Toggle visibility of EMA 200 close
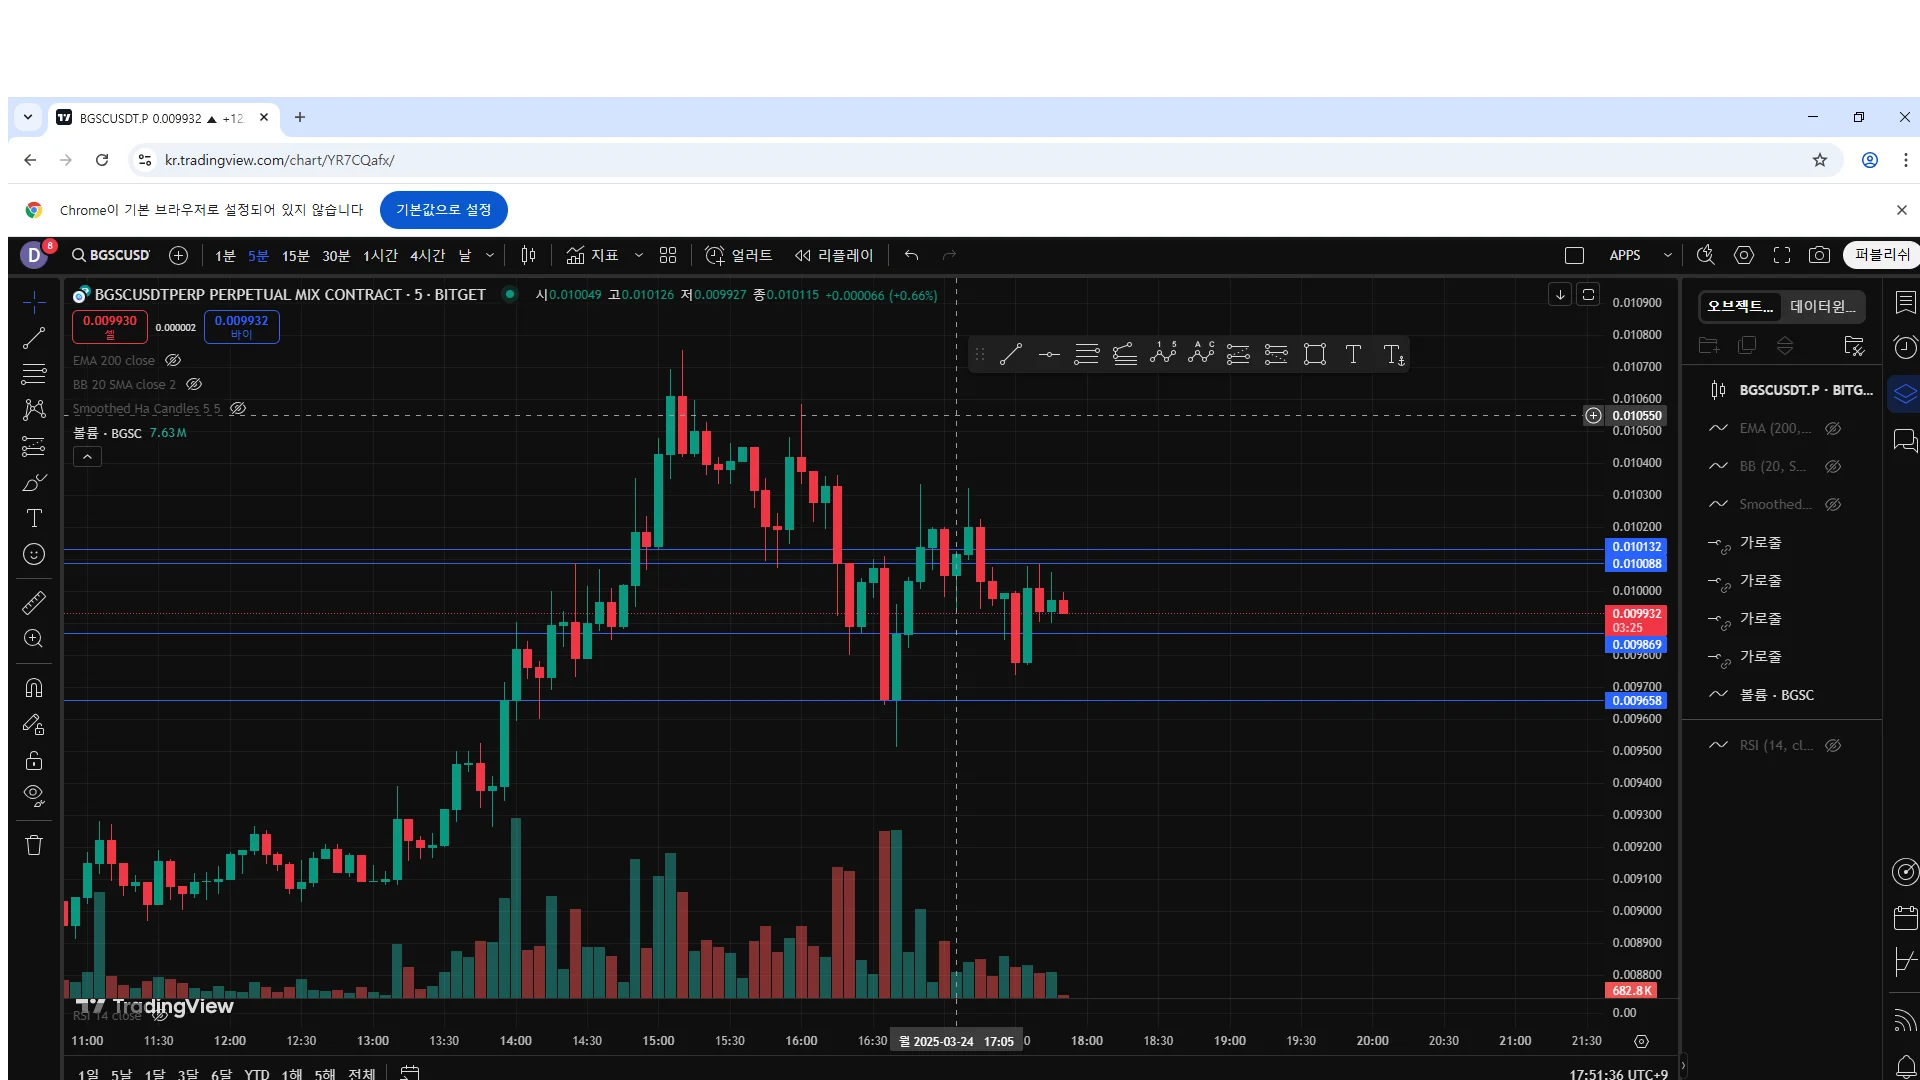The image size is (1920, 1080). pyautogui.click(x=173, y=360)
